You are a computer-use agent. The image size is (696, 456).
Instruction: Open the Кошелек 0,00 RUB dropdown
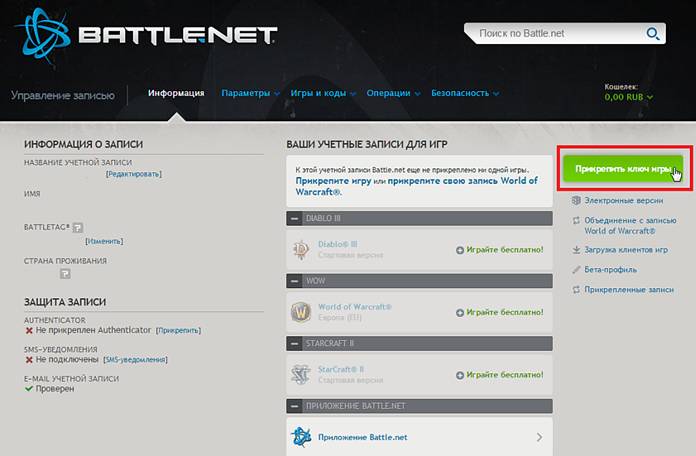(x=629, y=97)
